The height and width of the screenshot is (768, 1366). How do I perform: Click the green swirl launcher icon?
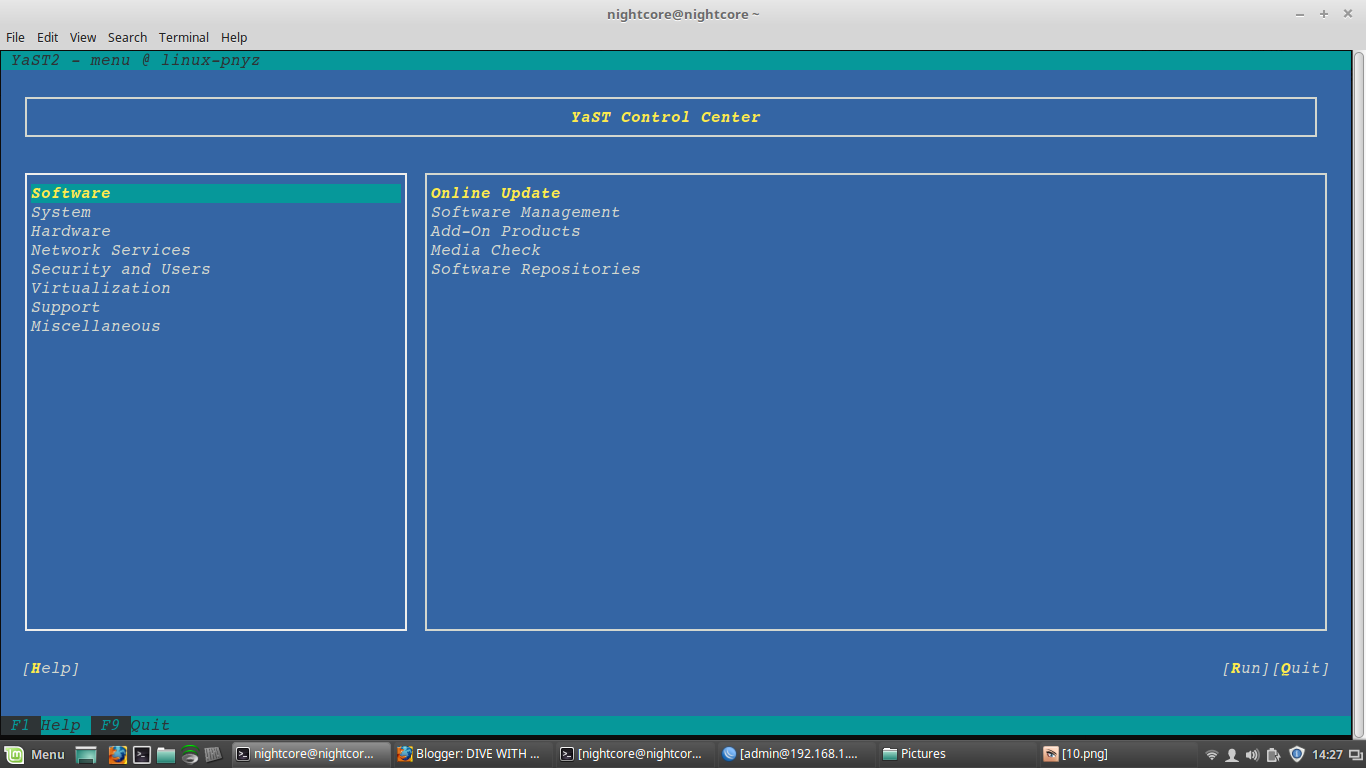(x=190, y=755)
